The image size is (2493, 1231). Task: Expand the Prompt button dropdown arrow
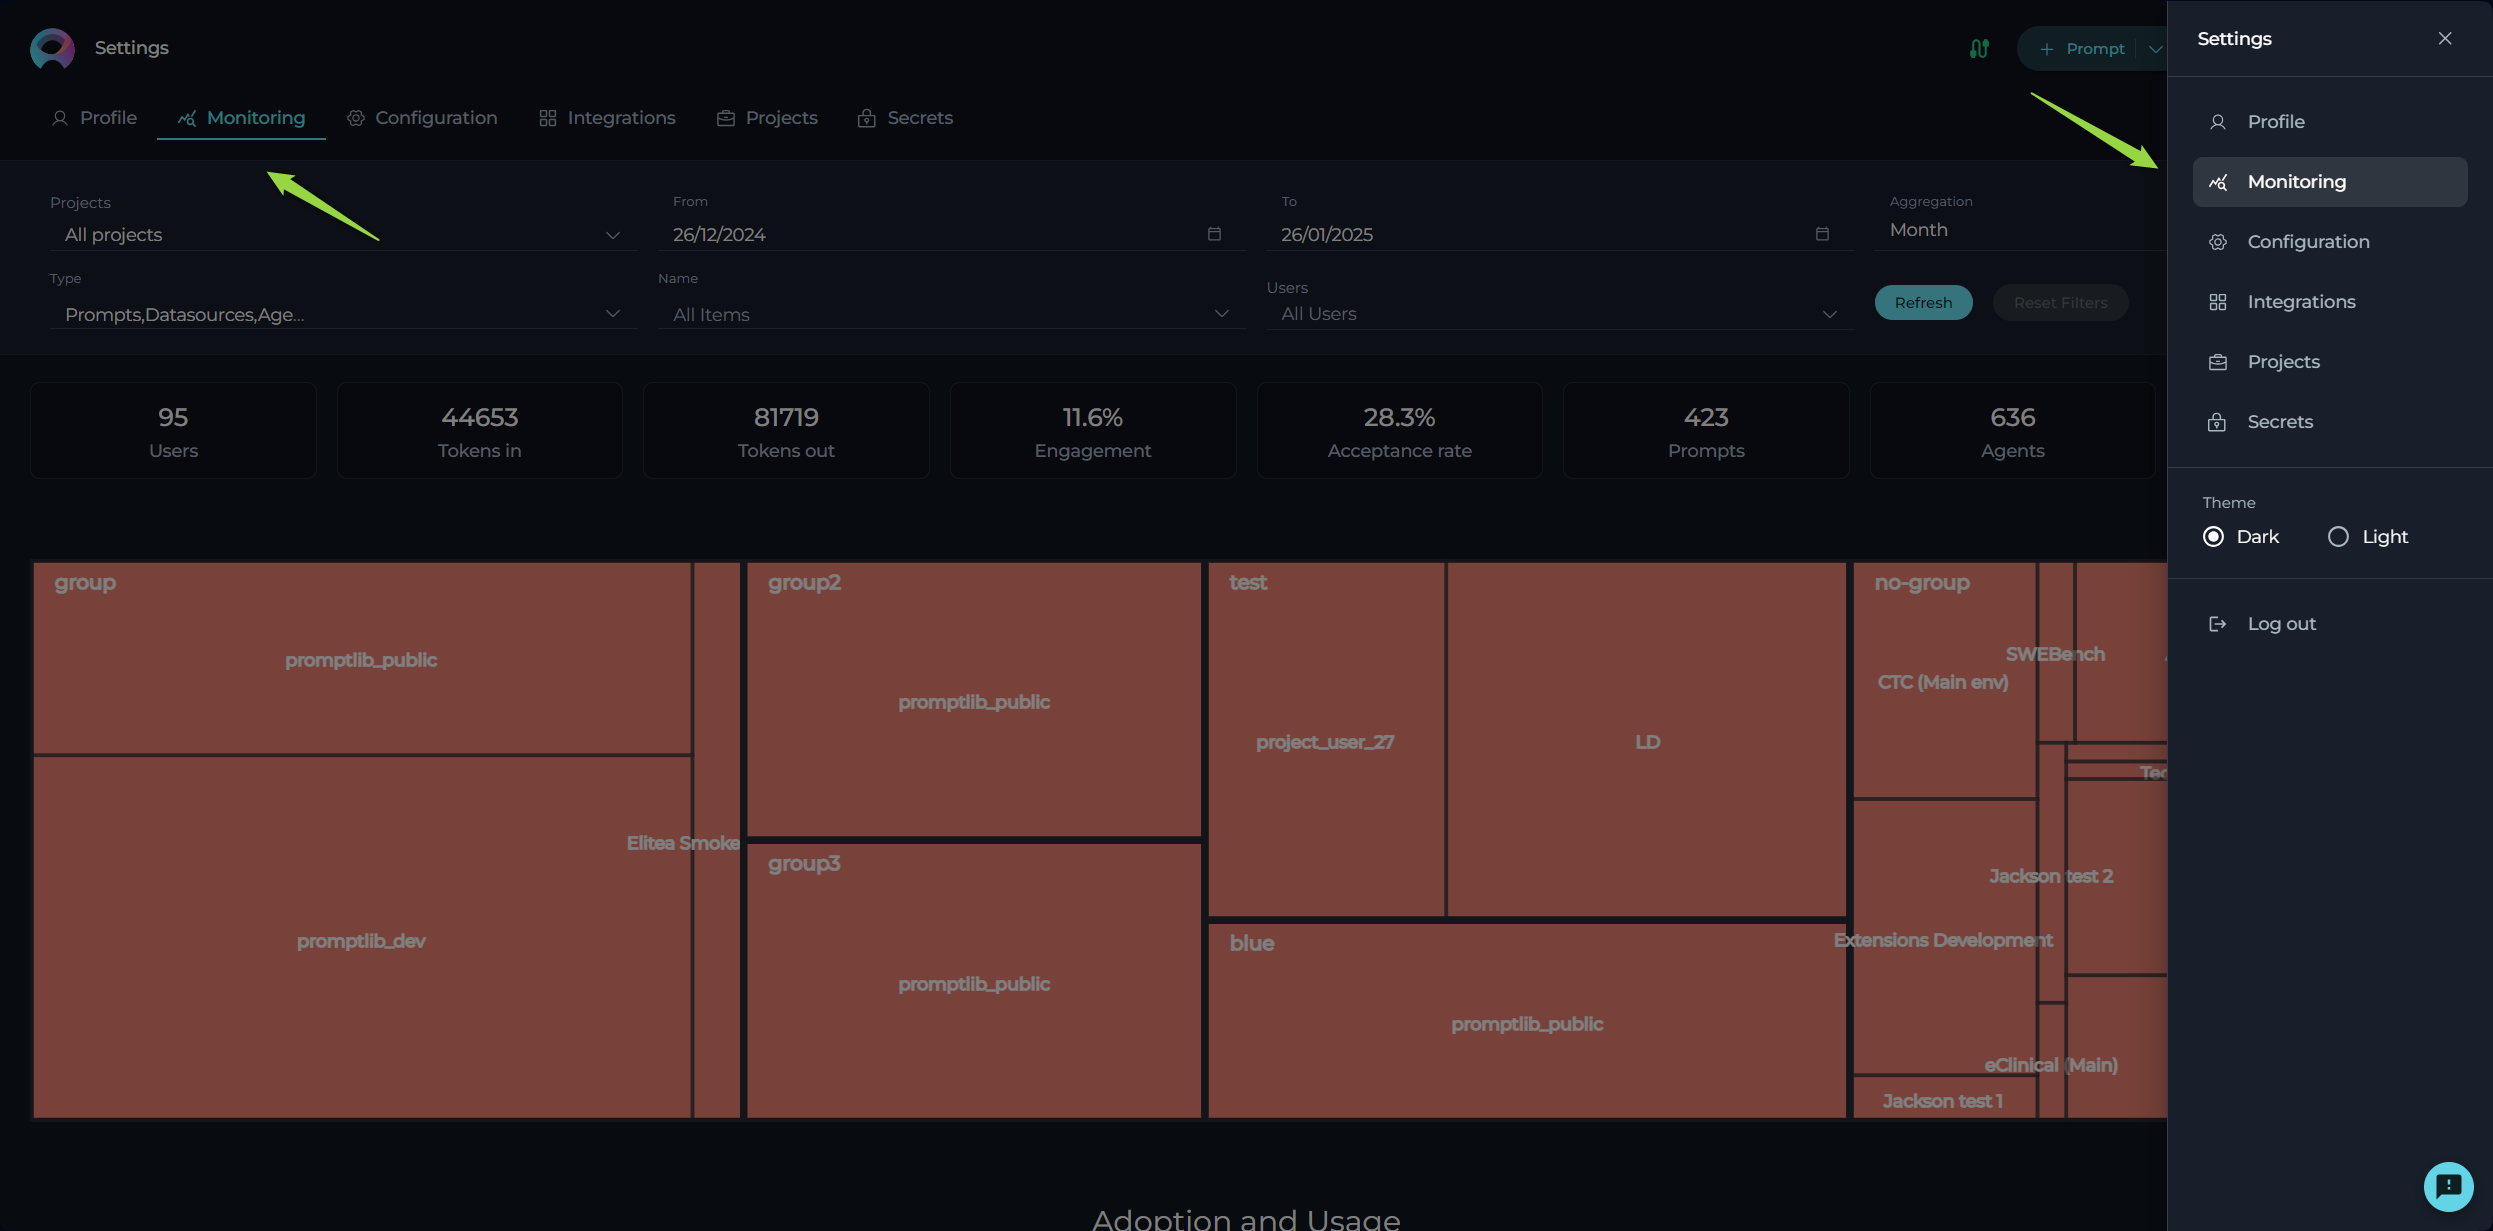point(2154,49)
